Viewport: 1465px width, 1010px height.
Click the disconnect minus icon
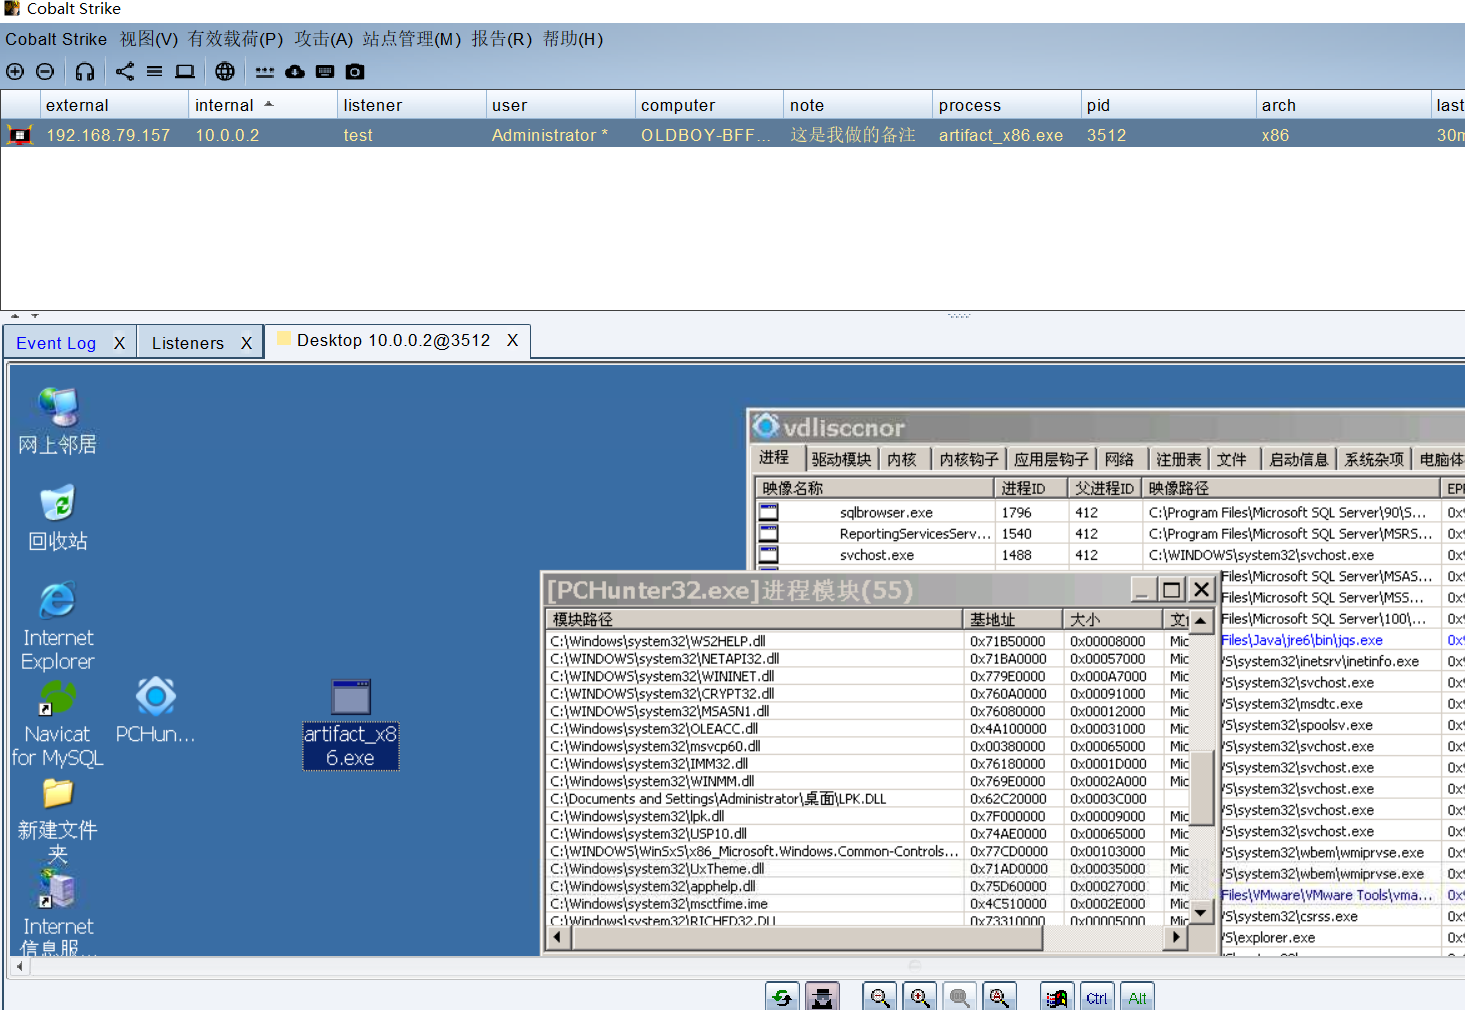45,71
